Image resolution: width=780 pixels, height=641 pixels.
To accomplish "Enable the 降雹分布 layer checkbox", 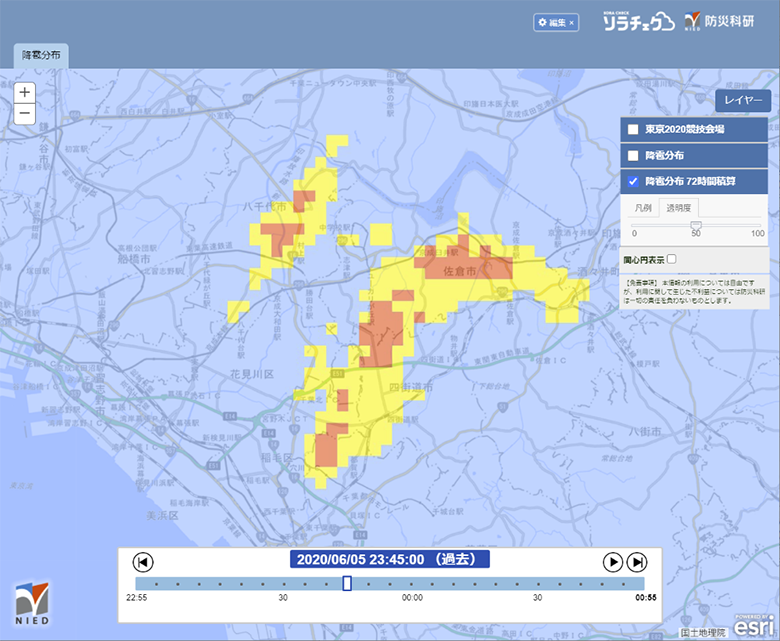I will [x=633, y=156].
